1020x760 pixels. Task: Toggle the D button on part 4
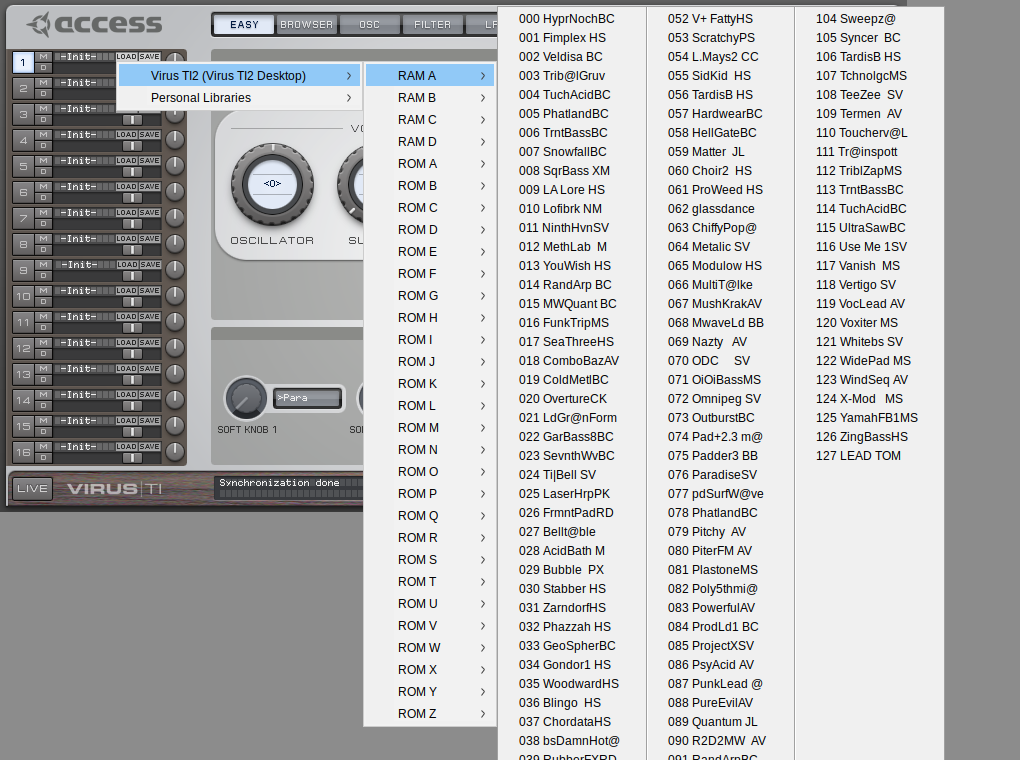(x=43, y=145)
